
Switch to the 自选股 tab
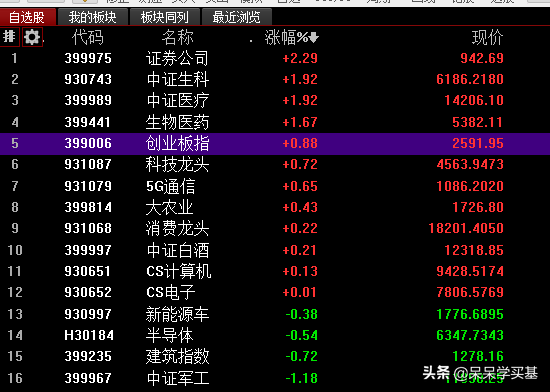(27, 17)
